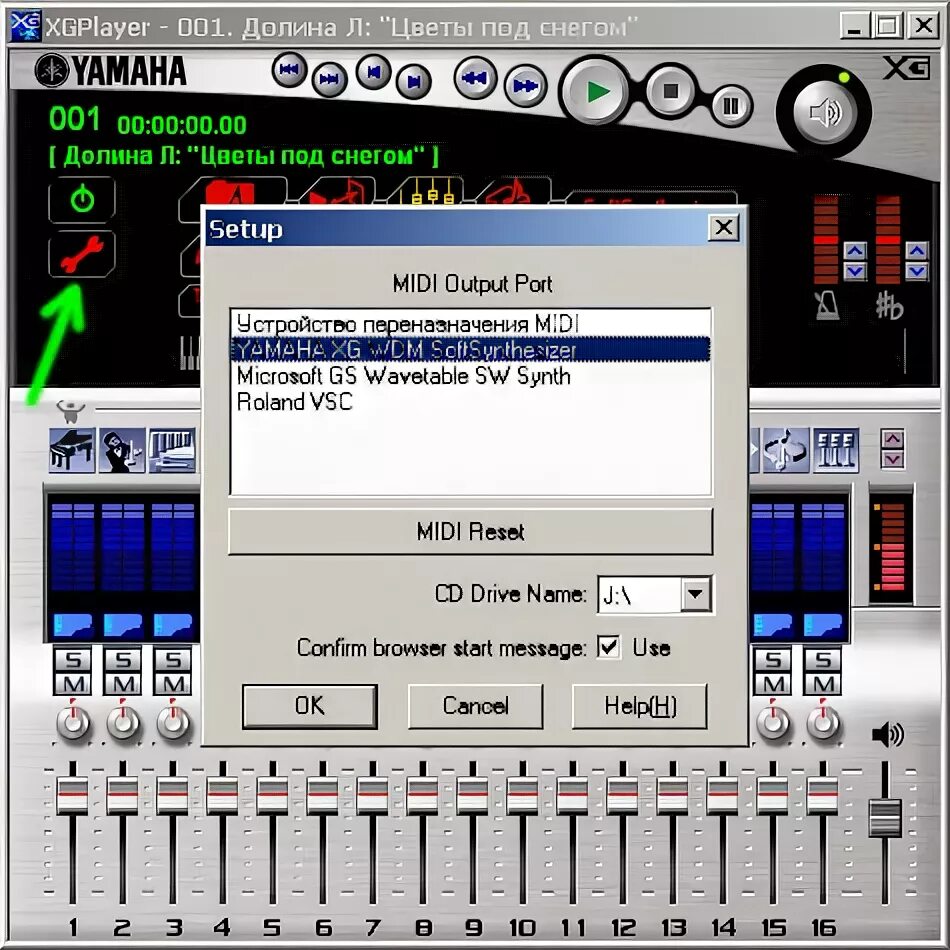Solo channel 2 with its S button

click(123, 659)
